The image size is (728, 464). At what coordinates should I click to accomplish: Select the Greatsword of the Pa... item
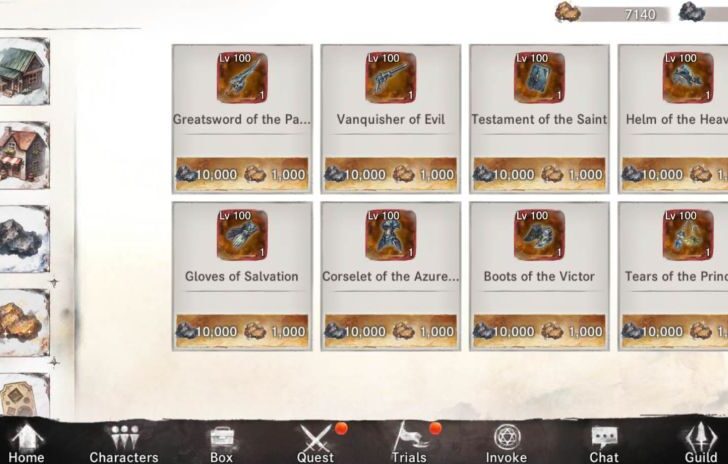(x=242, y=119)
